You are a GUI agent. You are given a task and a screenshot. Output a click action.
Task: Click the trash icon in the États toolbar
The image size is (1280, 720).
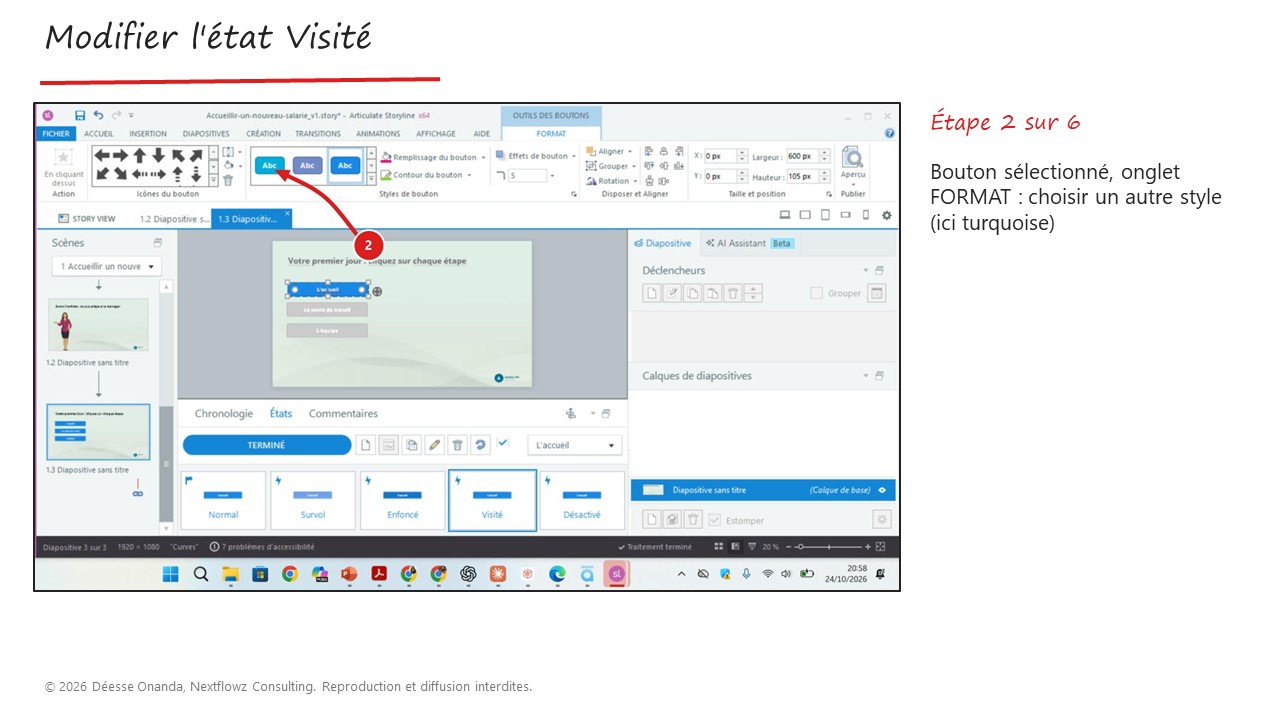[x=457, y=445]
